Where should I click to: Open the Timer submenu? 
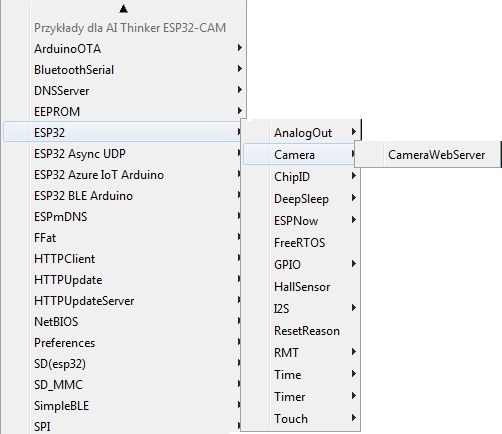(x=301, y=397)
